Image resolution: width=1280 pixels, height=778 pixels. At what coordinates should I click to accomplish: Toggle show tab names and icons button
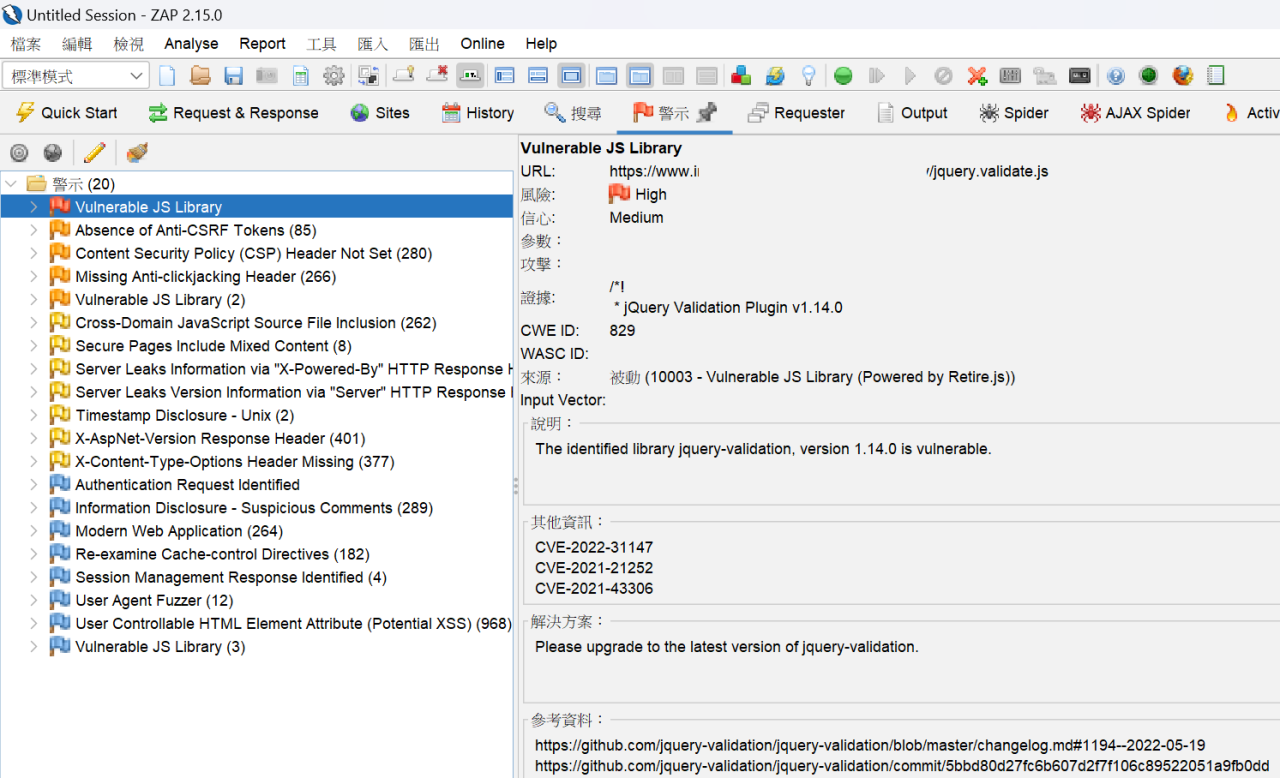[470, 76]
